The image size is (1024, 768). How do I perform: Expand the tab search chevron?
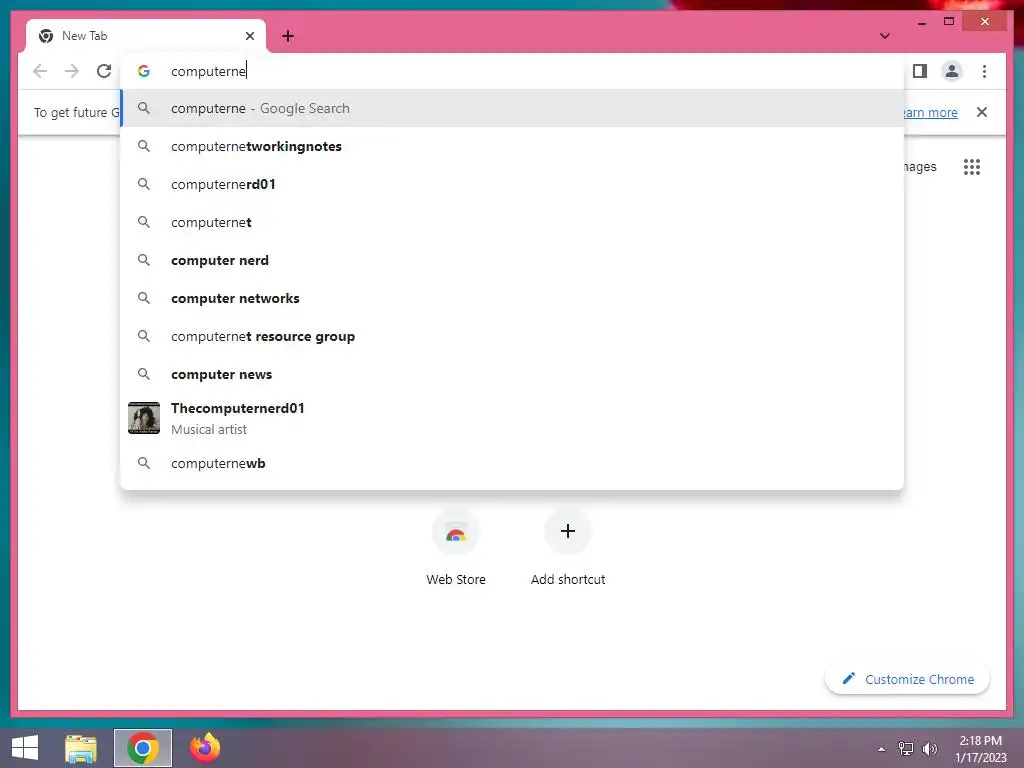(884, 36)
